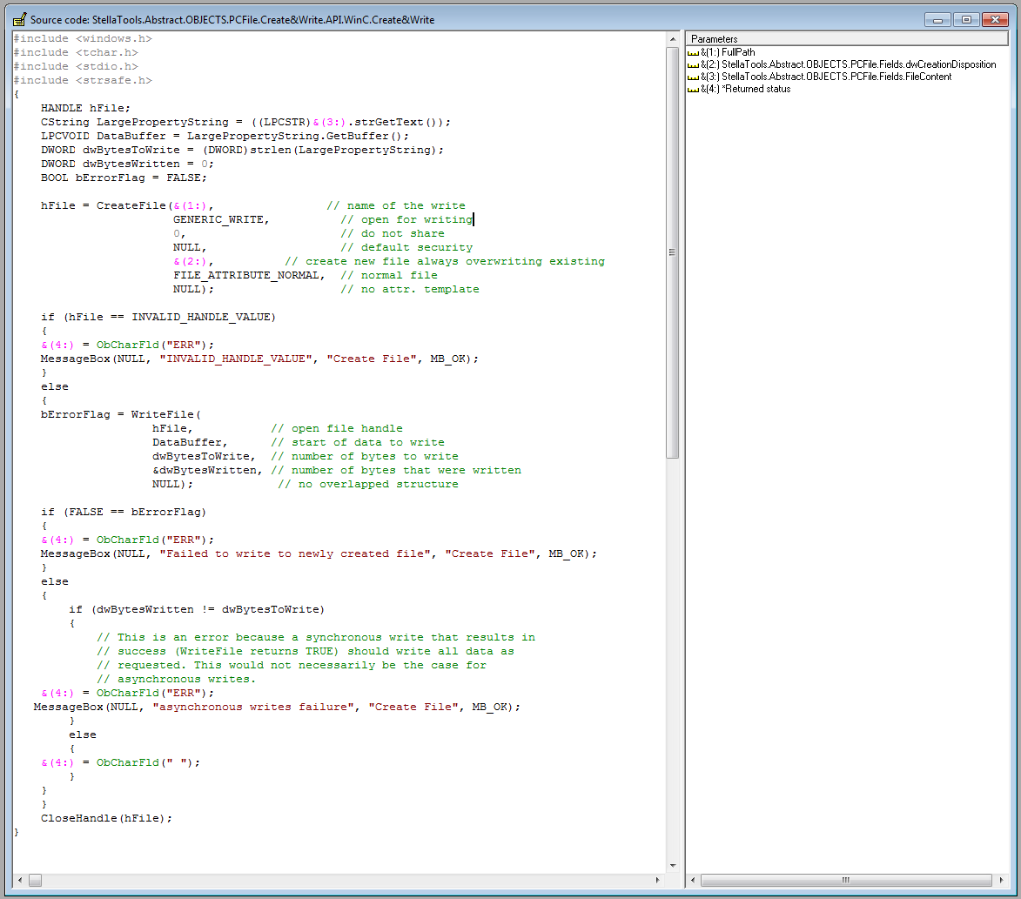Image resolution: width=1021 pixels, height=899 pixels.
Task: Click the 'LPCVOID DataBuffer' line
Action: (225, 136)
